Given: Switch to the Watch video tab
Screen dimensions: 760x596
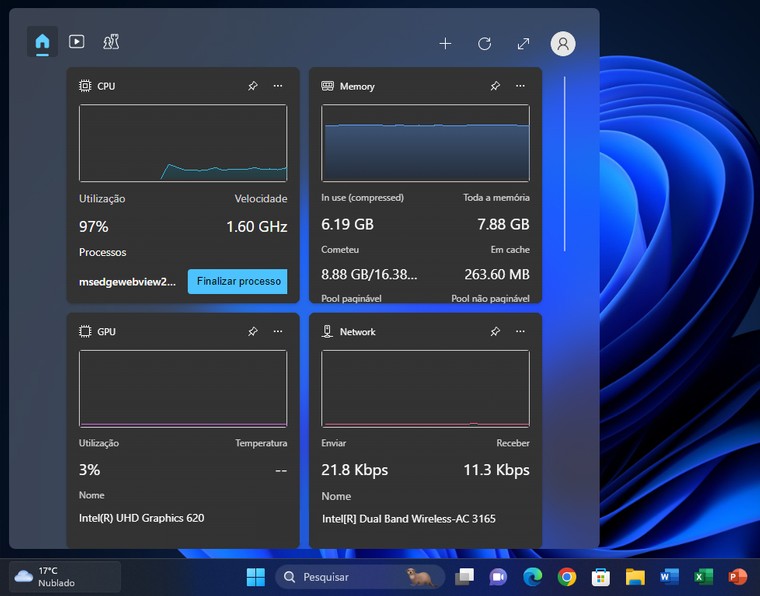Looking at the screenshot, I should pyautogui.click(x=76, y=42).
